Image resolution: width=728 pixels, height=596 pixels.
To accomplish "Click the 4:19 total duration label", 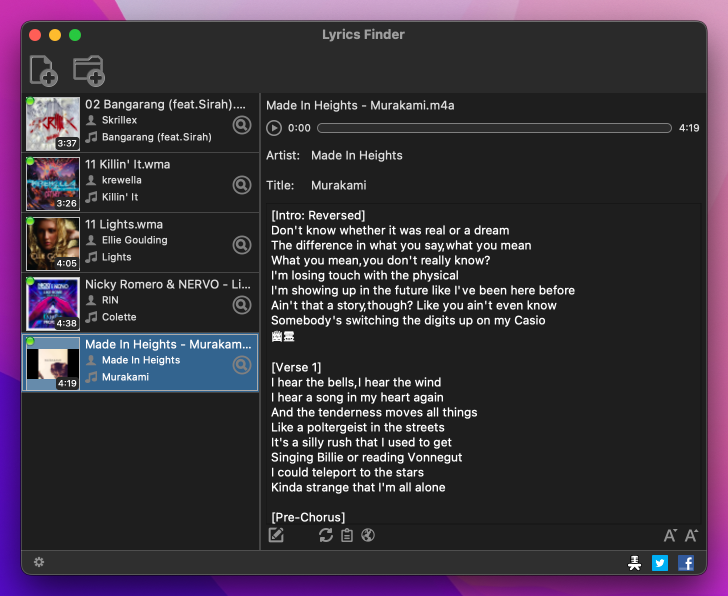I will pos(689,128).
